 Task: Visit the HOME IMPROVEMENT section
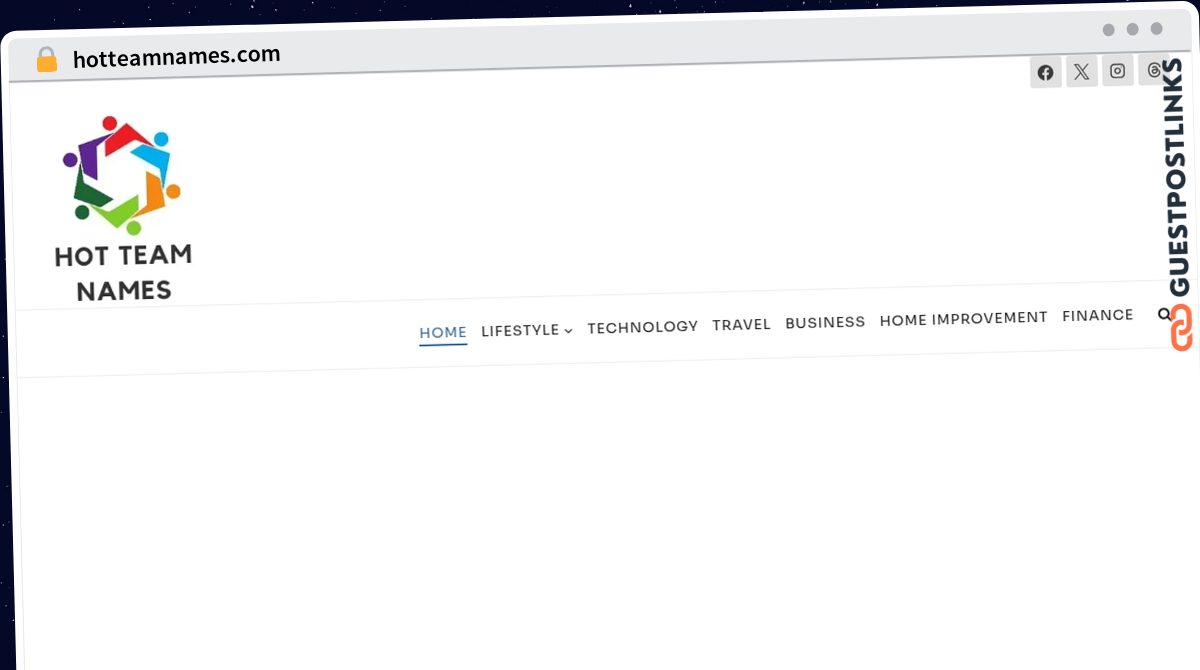pyautogui.click(x=963, y=318)
